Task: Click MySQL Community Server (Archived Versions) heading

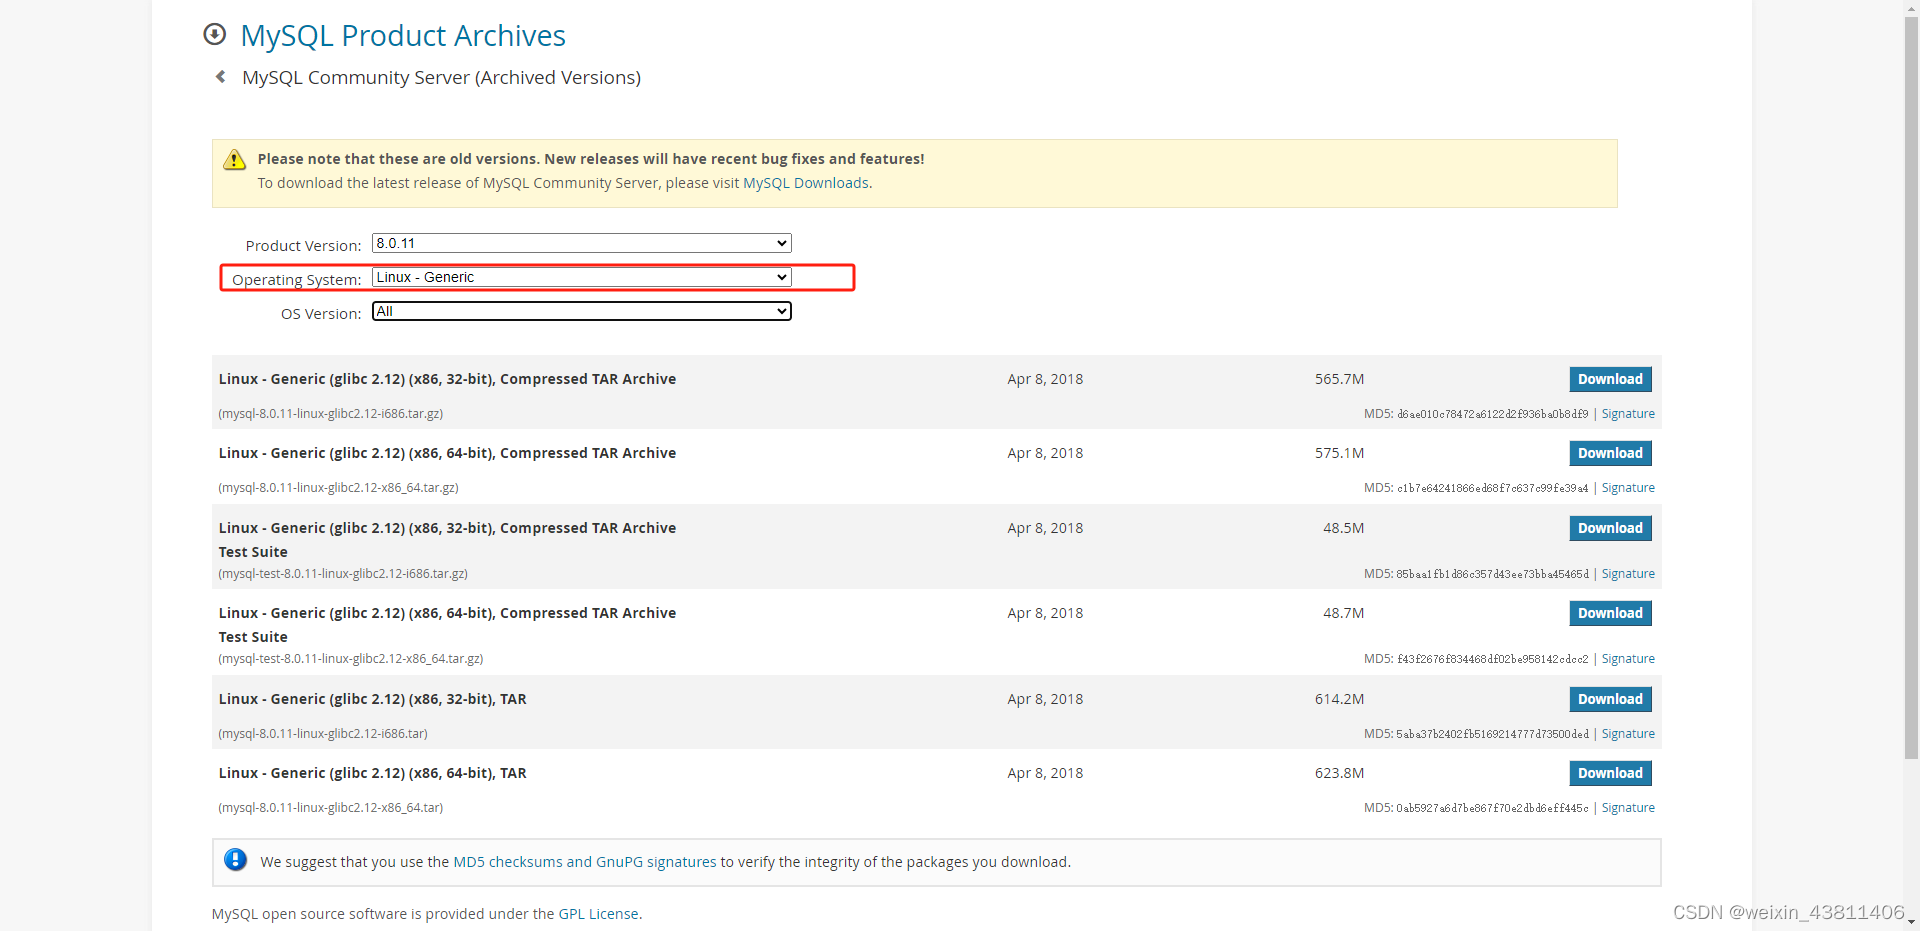Action: pyautogui.click(x=441, y=77)
